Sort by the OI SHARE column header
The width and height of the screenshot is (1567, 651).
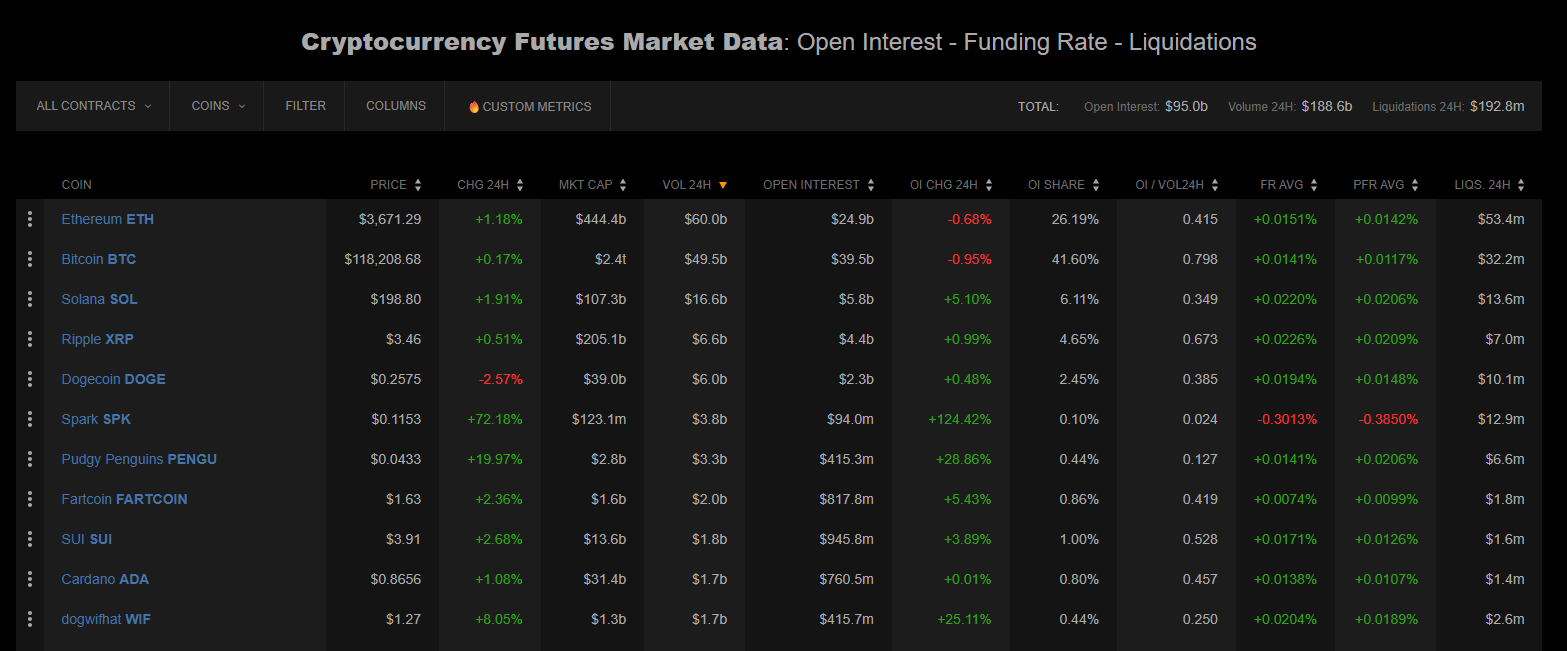click(x=1056, y=185)
